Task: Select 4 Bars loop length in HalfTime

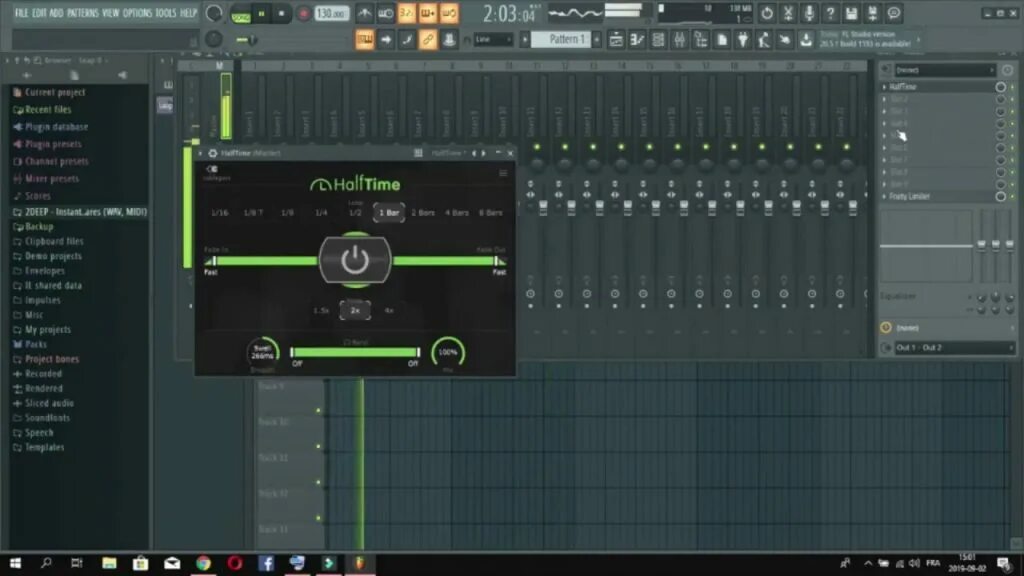Action: (456, 213)
